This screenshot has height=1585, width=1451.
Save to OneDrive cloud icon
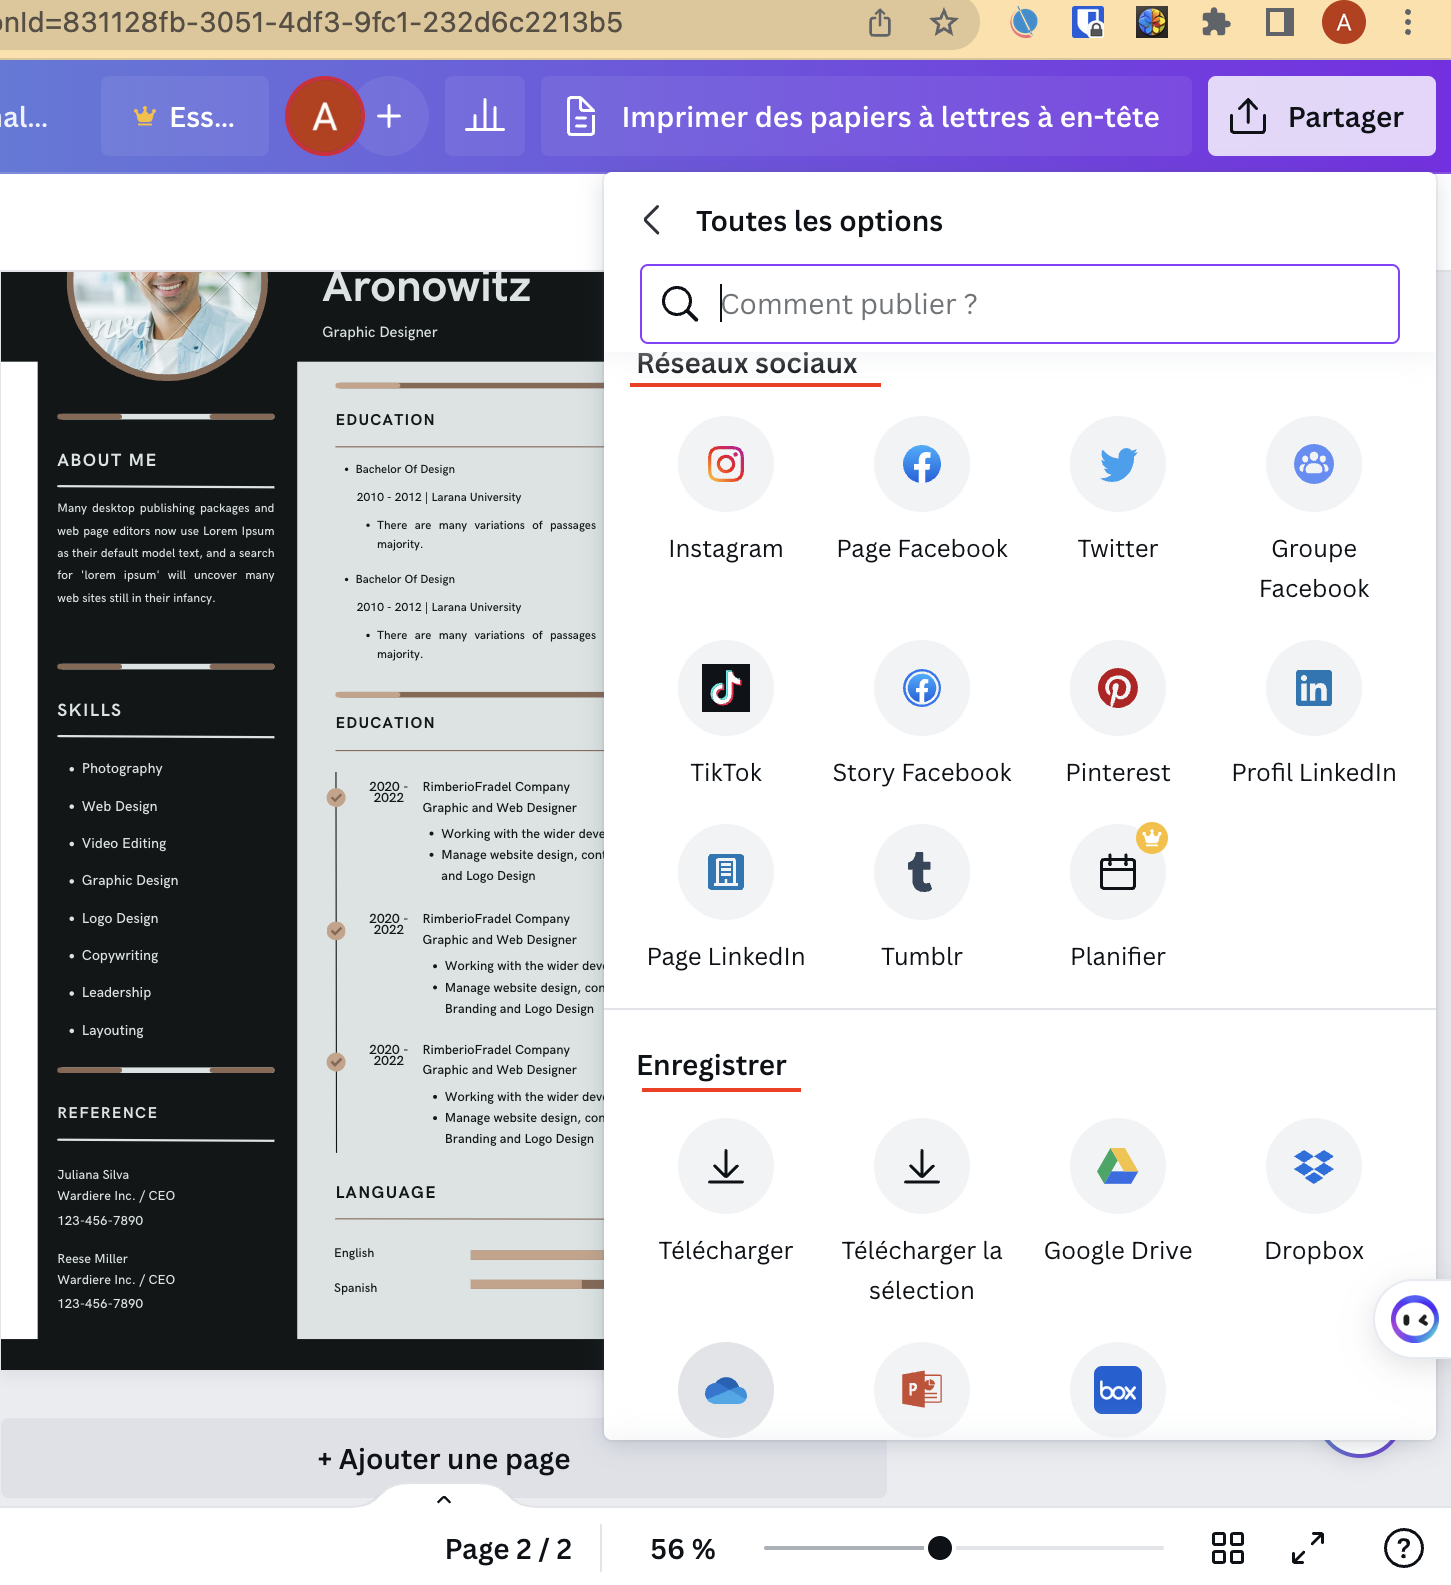(726, 1390)
